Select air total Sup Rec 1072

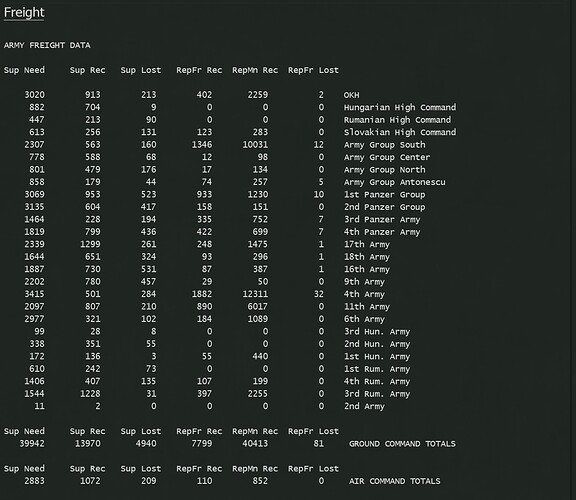[90, 481]
